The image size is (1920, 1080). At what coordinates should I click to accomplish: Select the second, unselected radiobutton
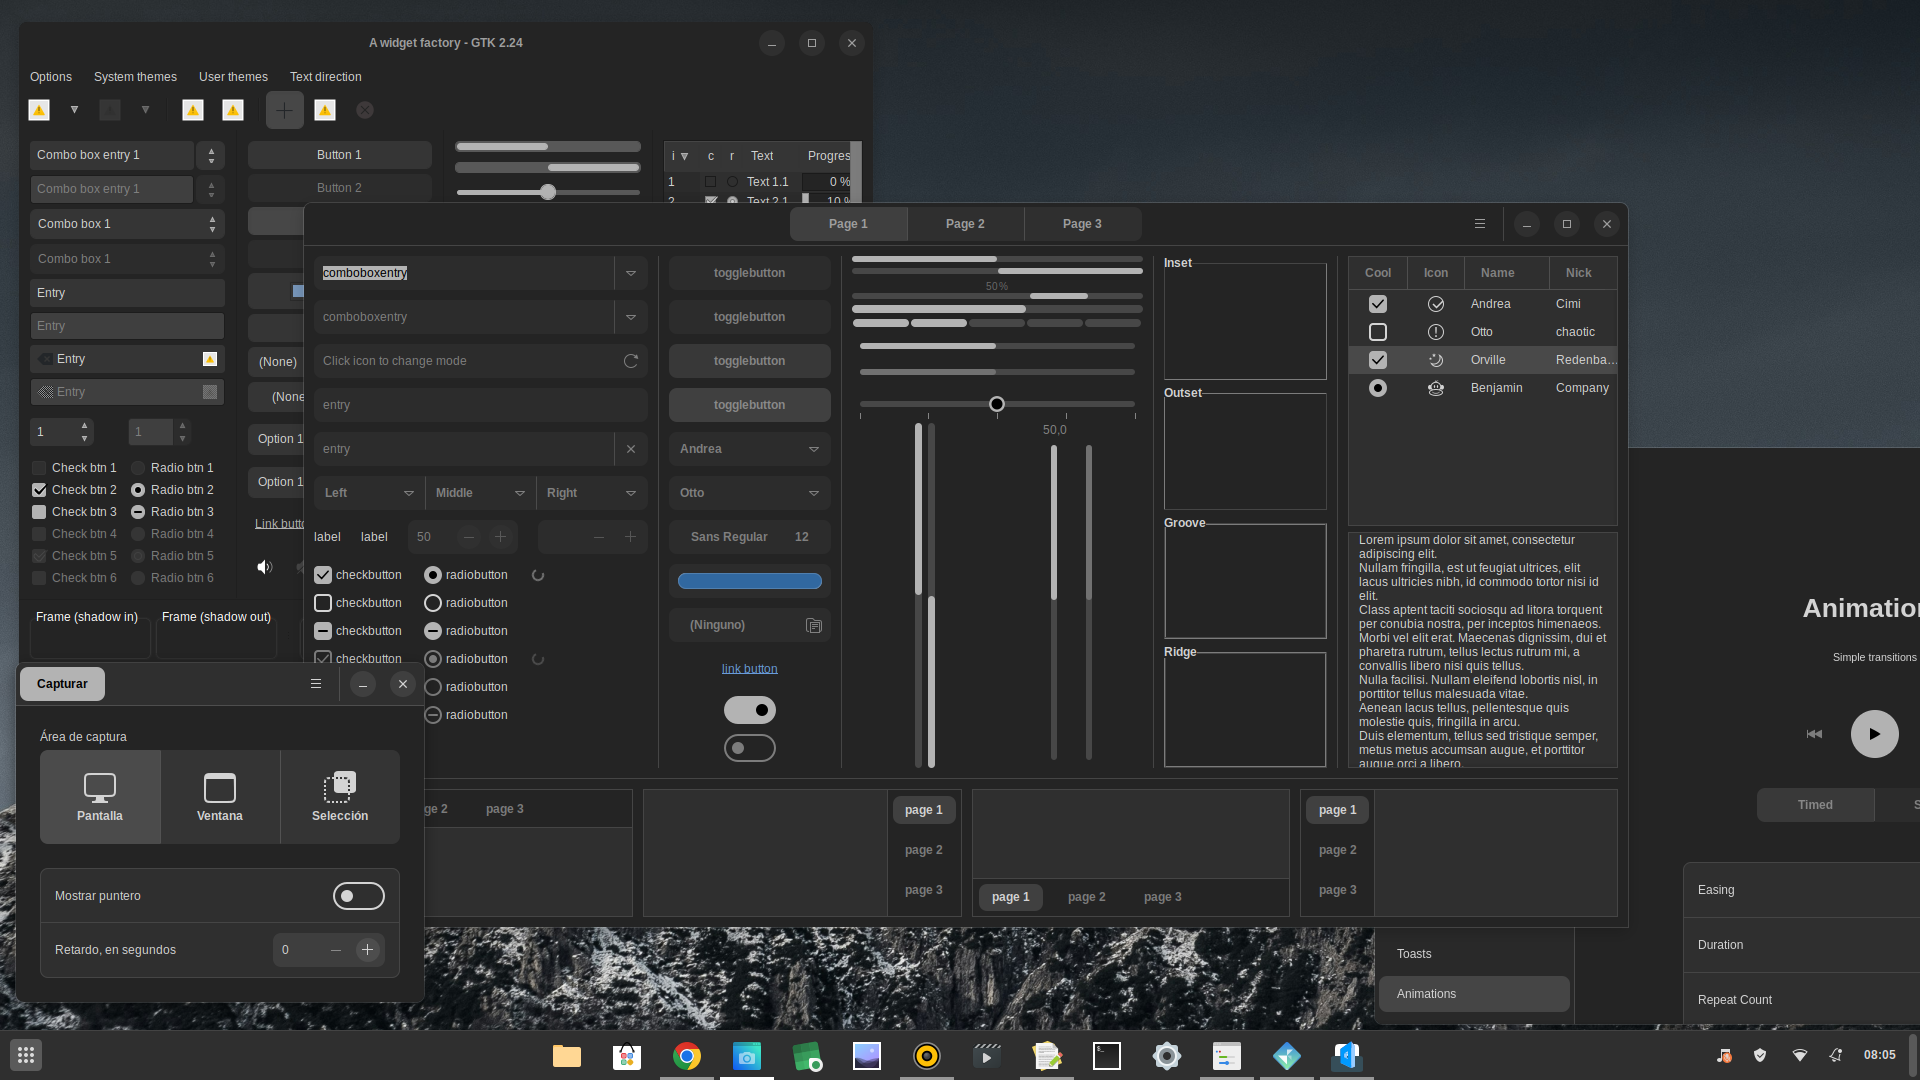point(433,603)
